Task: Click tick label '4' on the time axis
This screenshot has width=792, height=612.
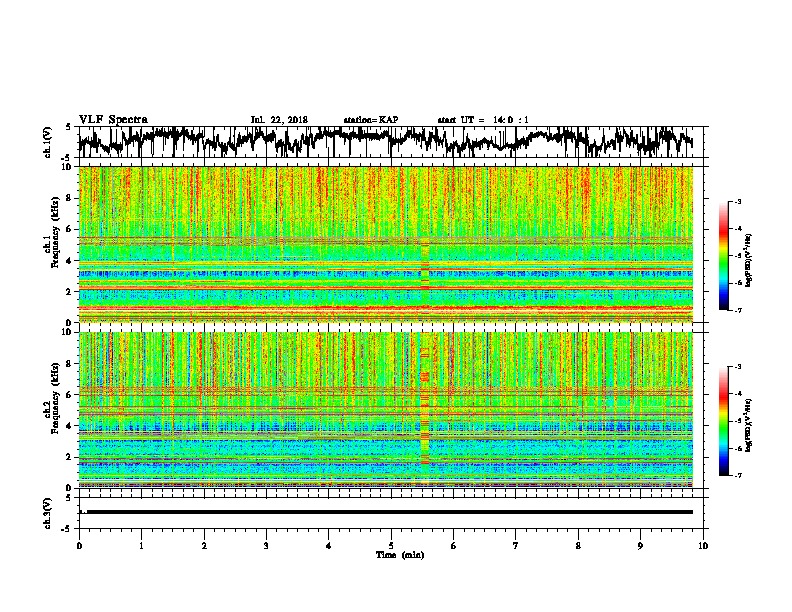Action: [x=329, y=546]
